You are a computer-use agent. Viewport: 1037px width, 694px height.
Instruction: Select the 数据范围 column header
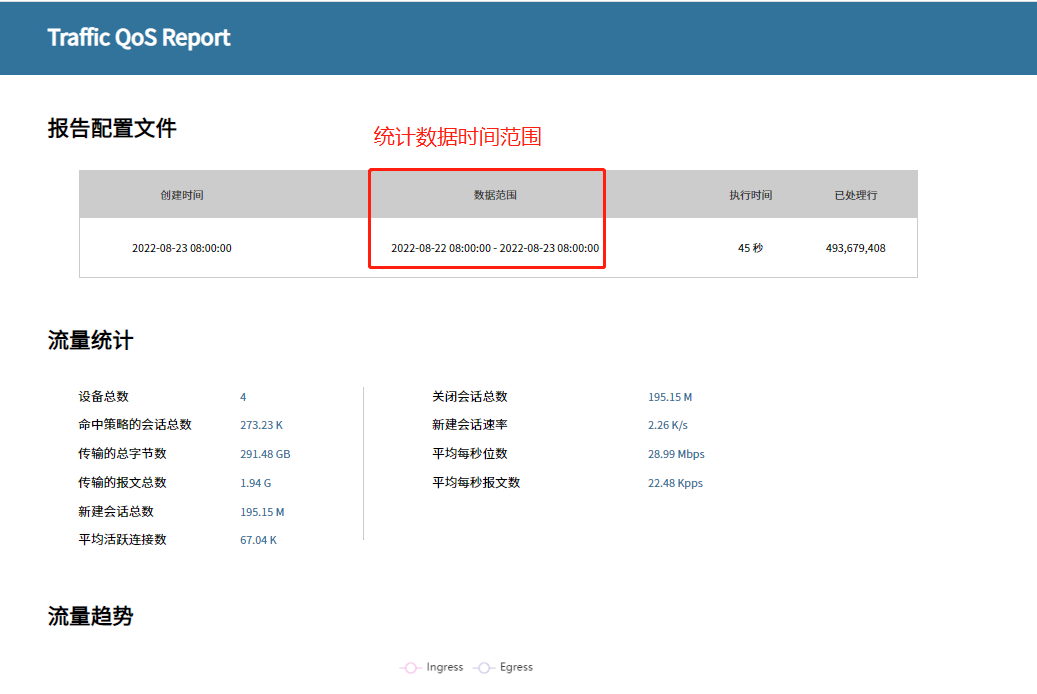click(495, 195)
